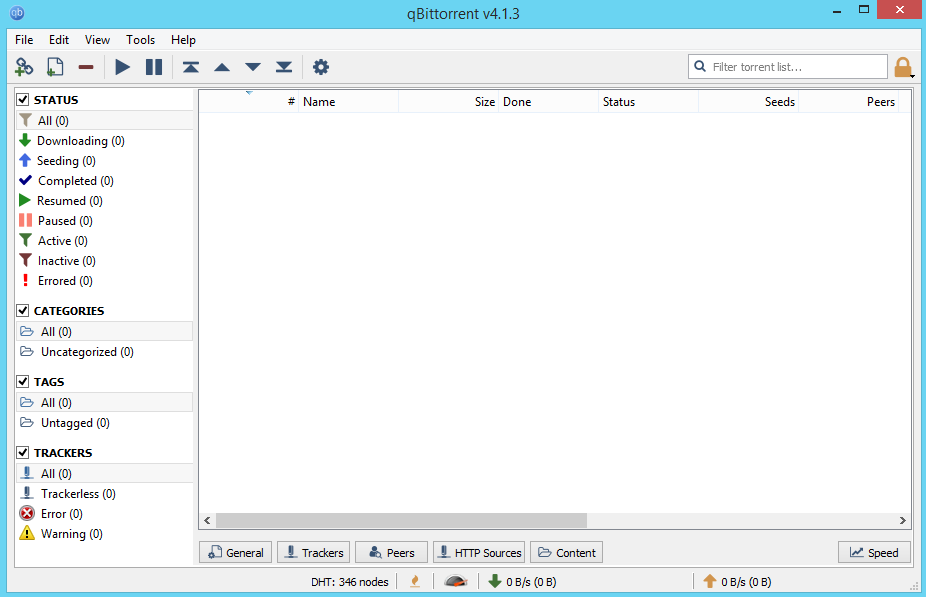
Task: Select Untagged (0) tag filter
Action: [x=105, y=423]
